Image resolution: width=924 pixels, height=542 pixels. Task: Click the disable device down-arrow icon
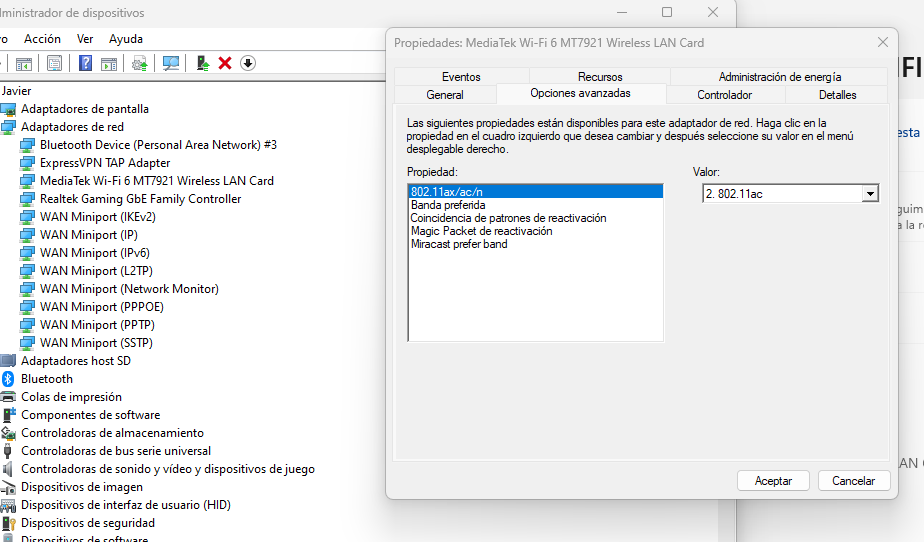[247, 63]
